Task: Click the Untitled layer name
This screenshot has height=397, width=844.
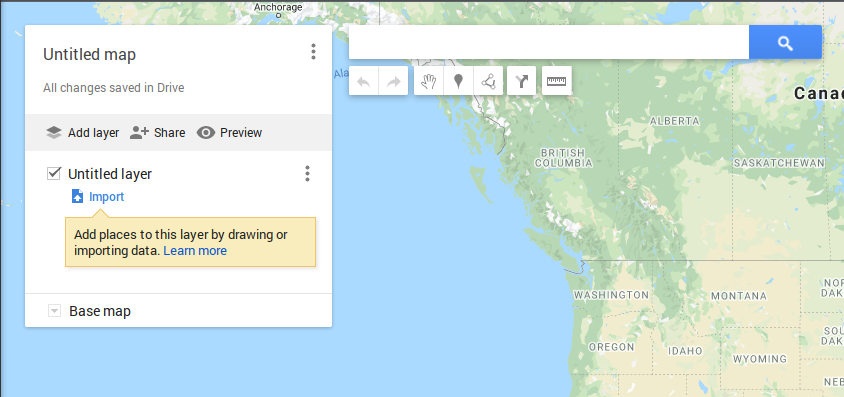Action: coord(110,174)
